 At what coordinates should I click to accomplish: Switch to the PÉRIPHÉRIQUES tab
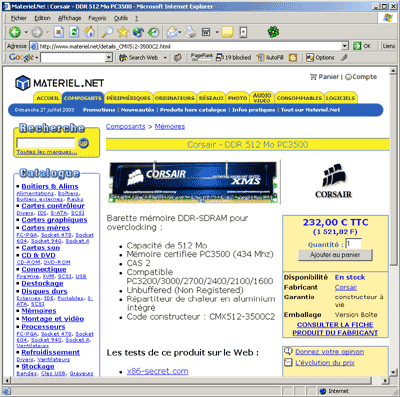point(128,98)
